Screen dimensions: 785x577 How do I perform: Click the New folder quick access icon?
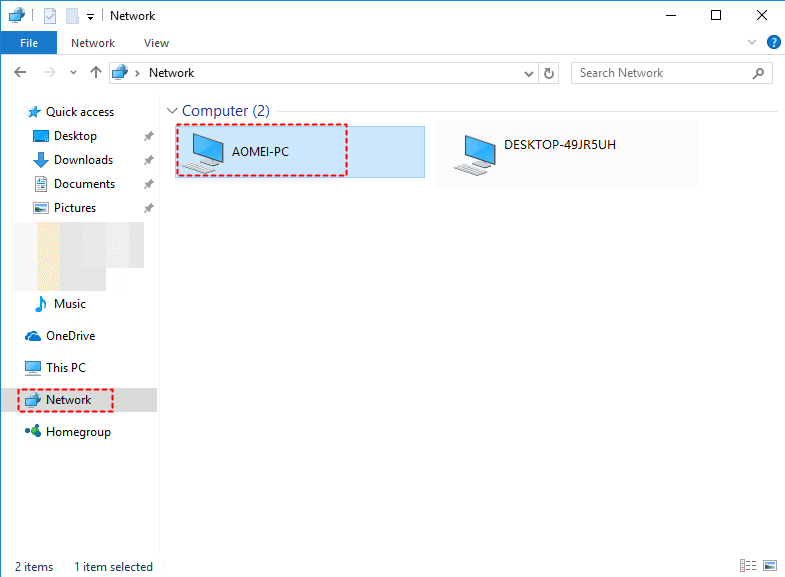72,16
